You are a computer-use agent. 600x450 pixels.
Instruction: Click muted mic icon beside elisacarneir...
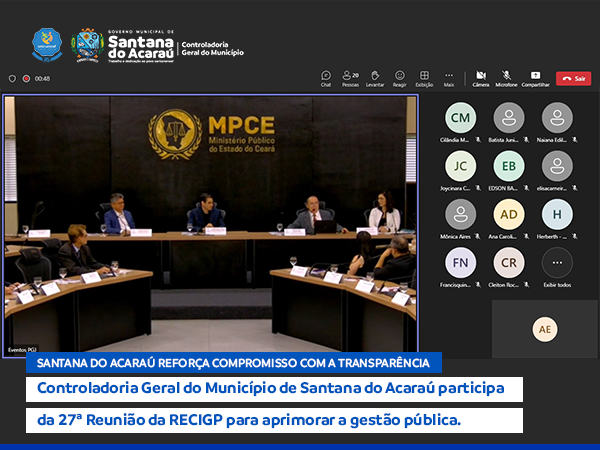tap(574, 188)
